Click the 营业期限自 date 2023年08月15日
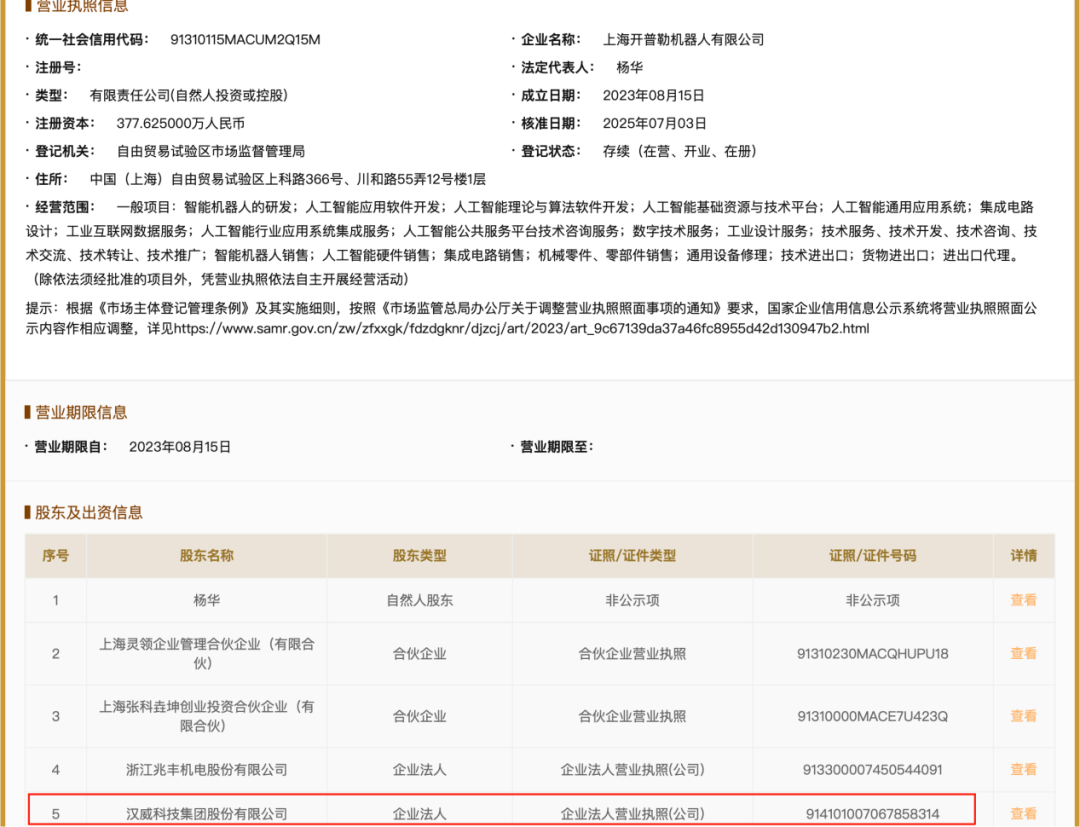The height and width of the screenshot is (827, 1080). [176, 446]
